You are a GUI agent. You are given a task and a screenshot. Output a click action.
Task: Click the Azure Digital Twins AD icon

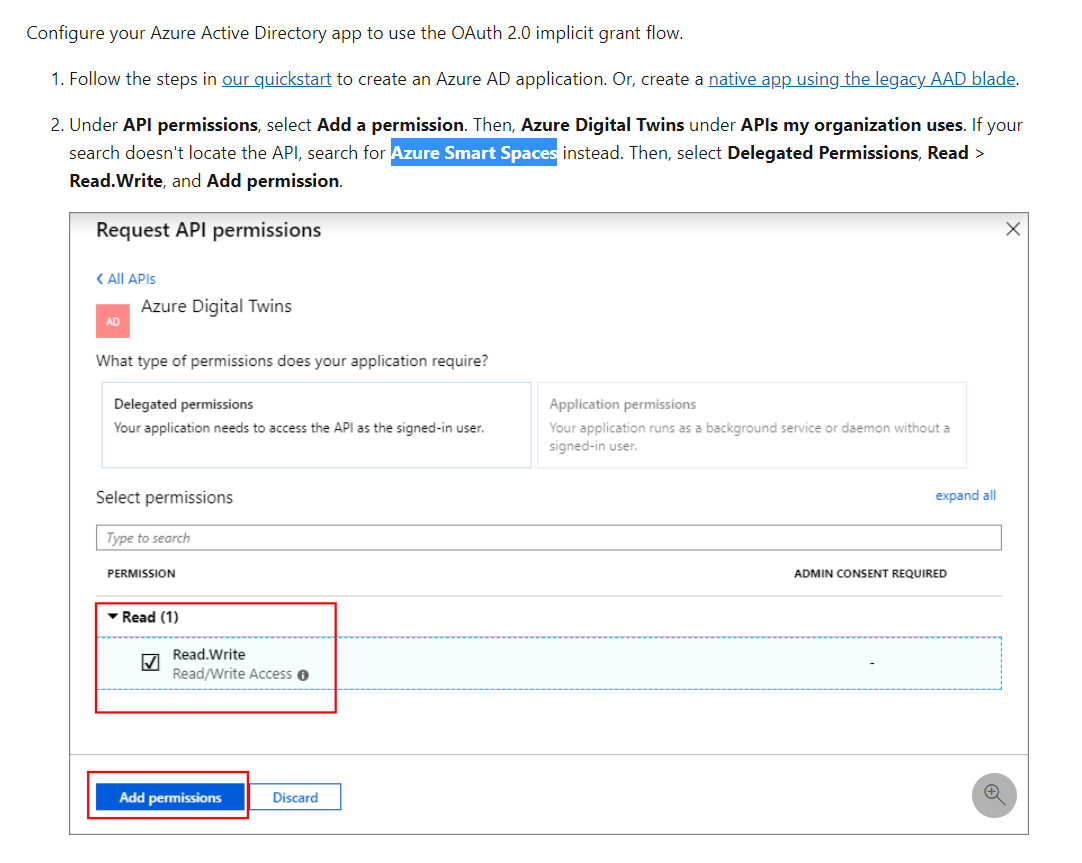coord(112,321)
